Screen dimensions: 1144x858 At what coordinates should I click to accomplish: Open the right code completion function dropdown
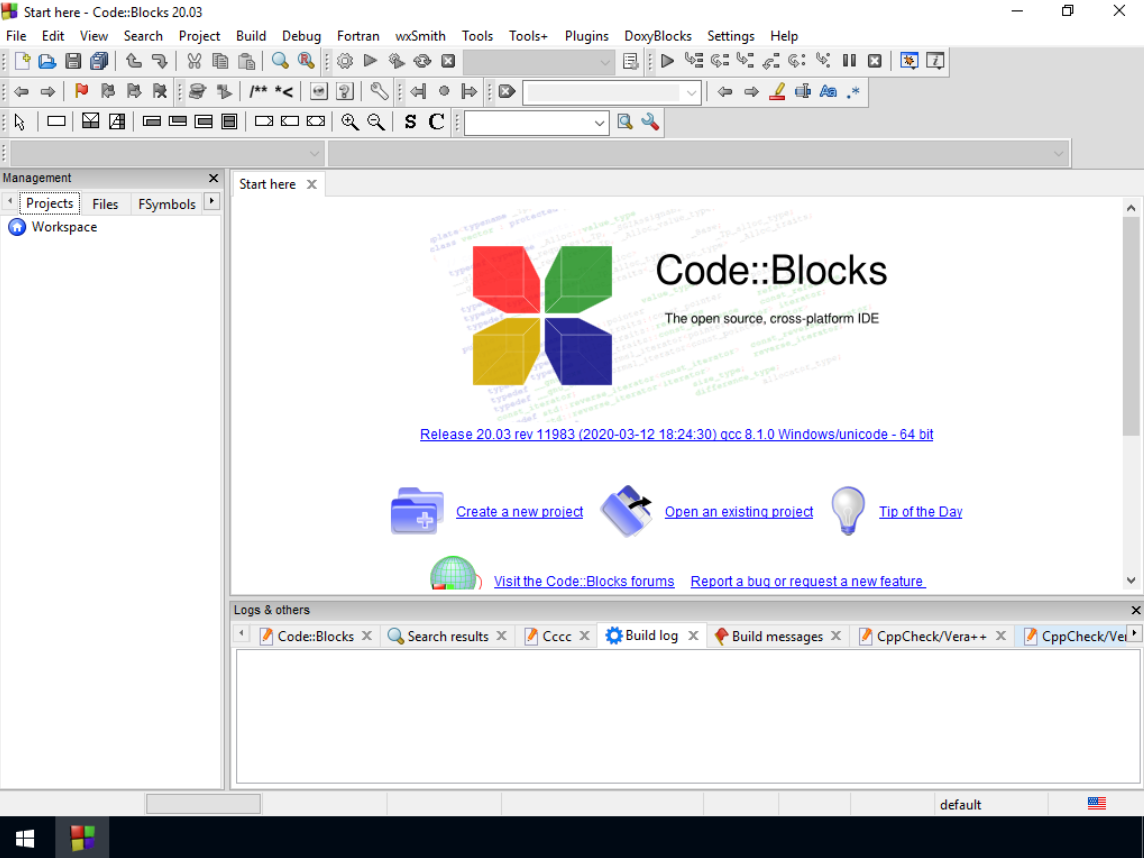1059,154
